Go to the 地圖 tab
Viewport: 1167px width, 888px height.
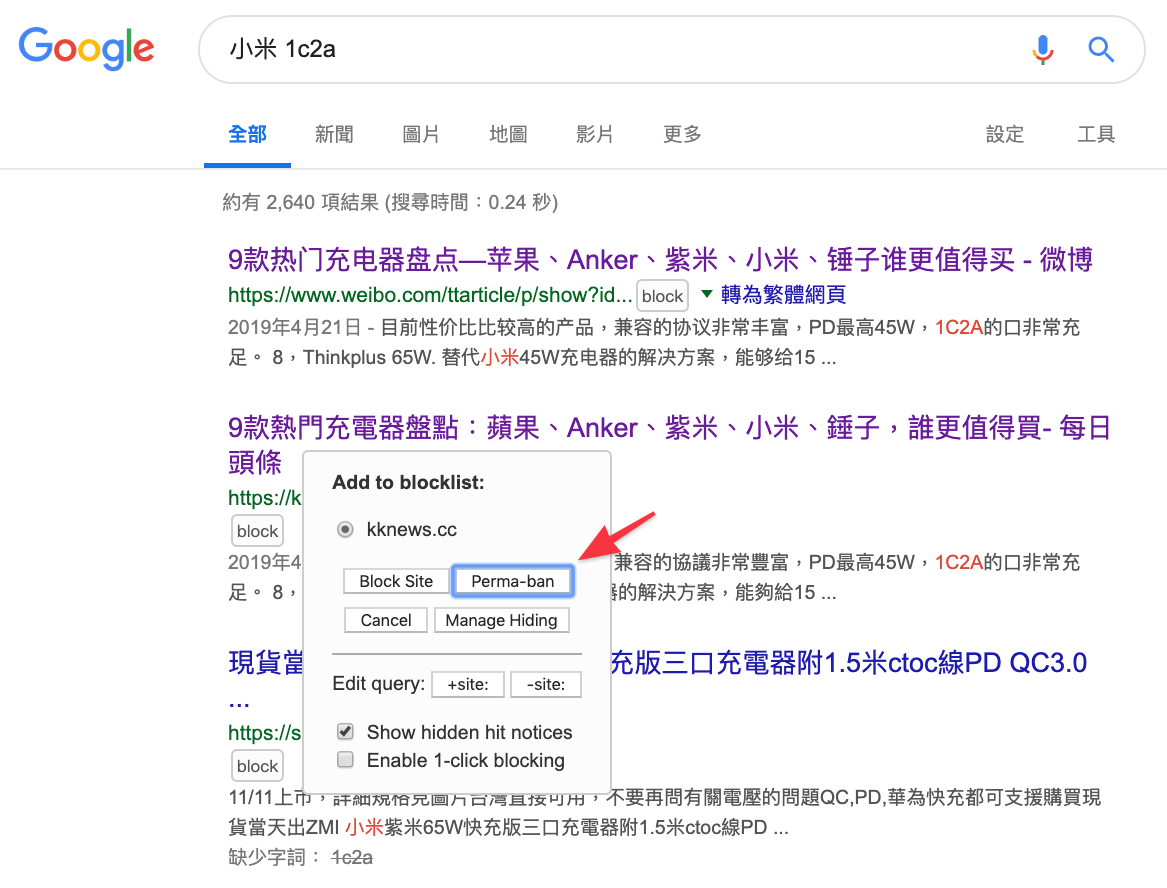coord(508,135)
